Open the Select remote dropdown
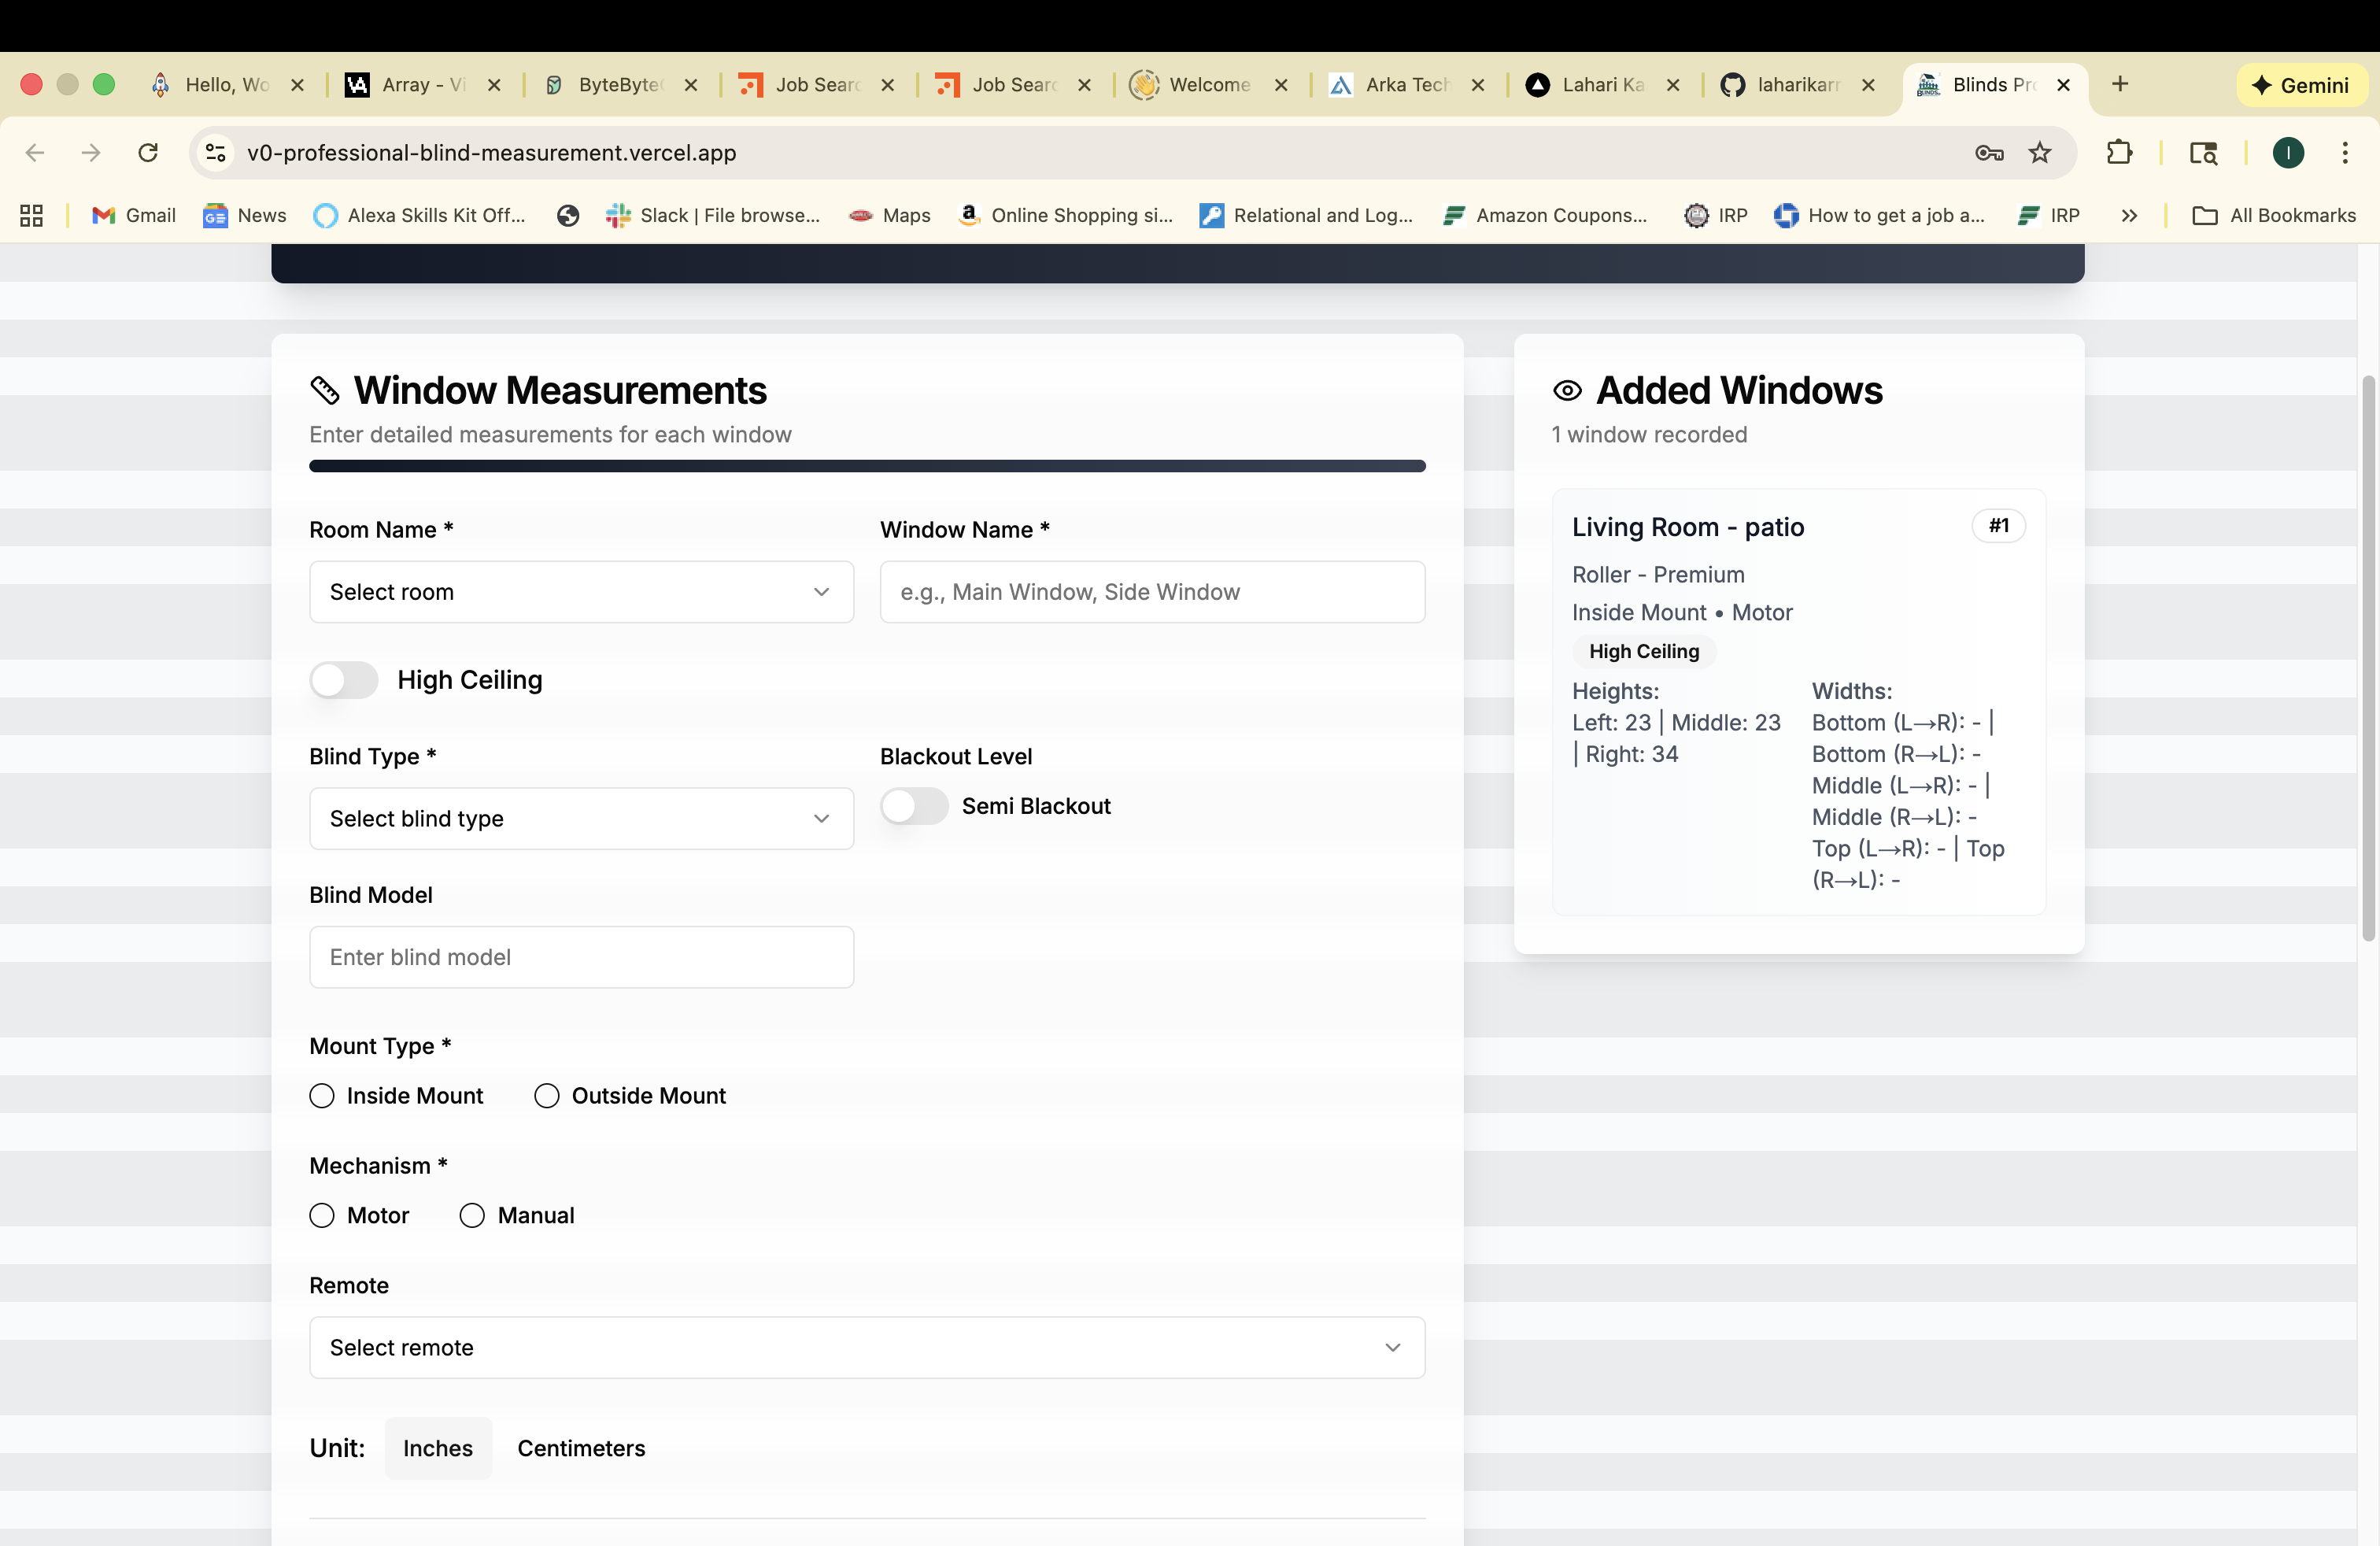This screenshot has width=2380, height=1546. 867,1348
